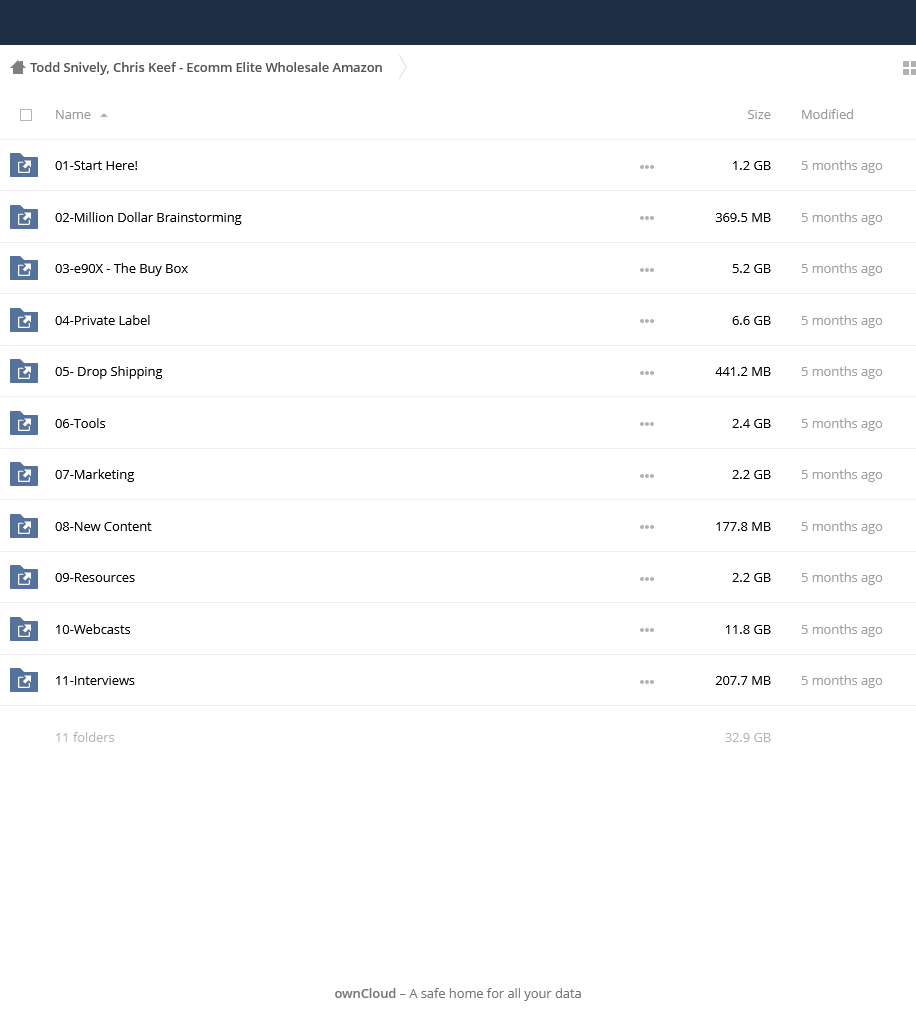The height and width of the screenshot is (1023, 916).
Task: Click the 207.7 MB size value
Action: (x=743, y=680)
